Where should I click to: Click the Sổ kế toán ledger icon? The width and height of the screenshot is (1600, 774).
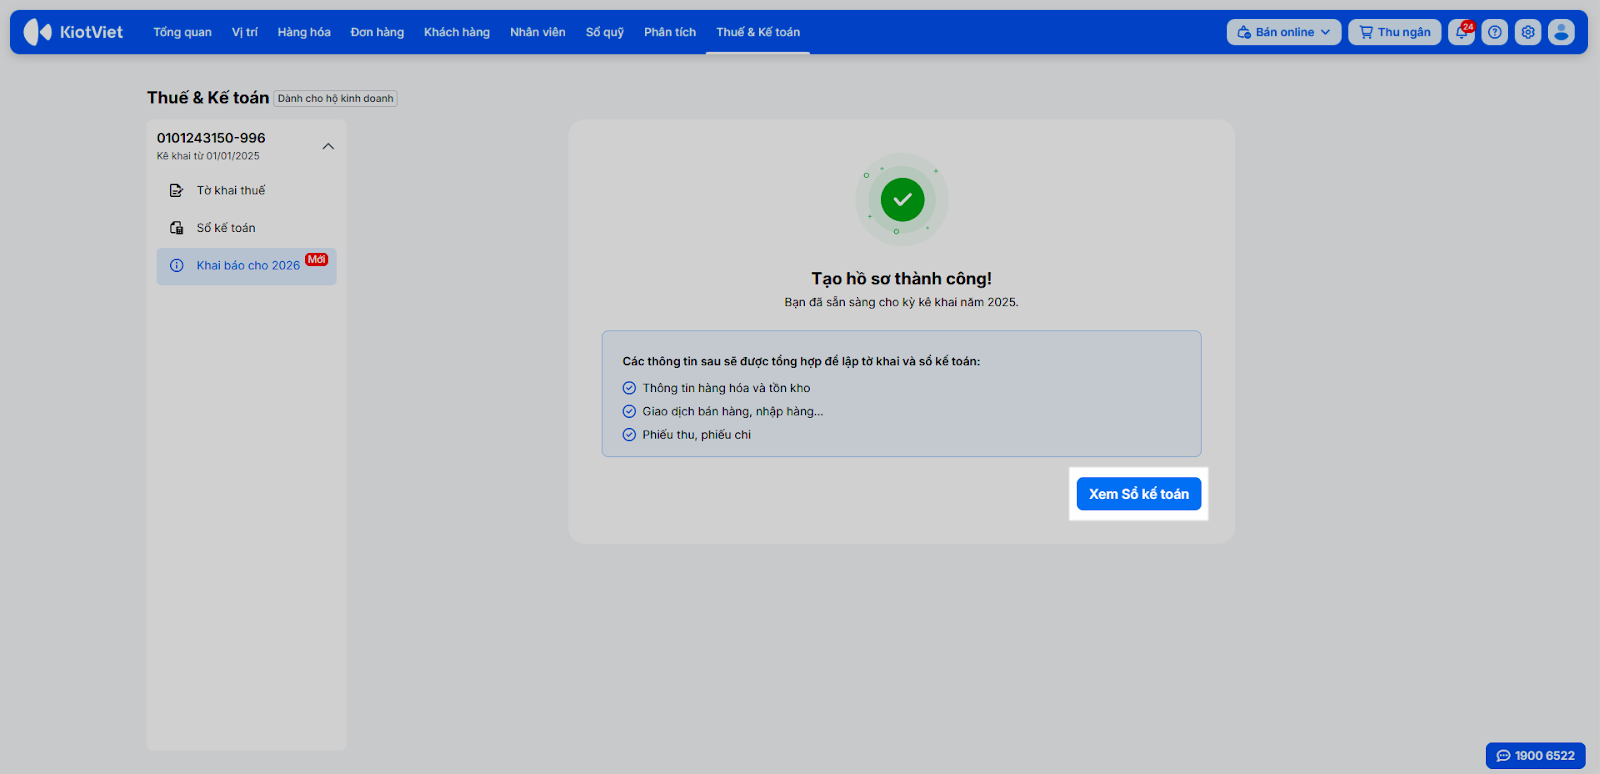[176, 228]
